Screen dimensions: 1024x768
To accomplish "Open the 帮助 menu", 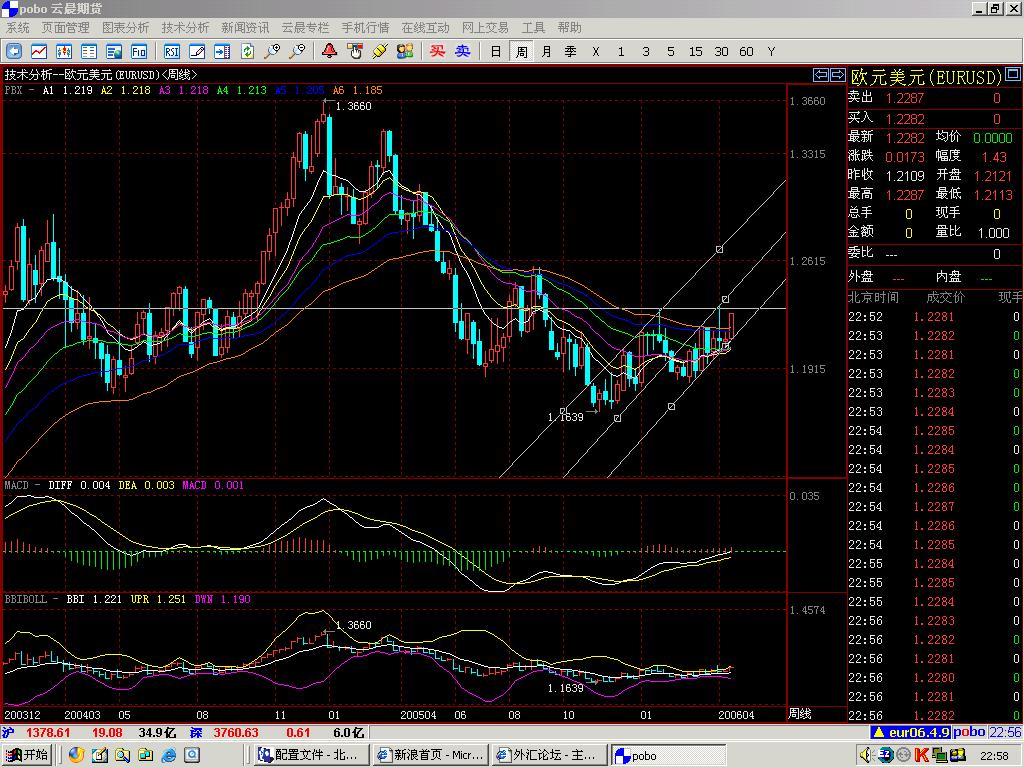I will pyautogui.click(x=569, y=27).
